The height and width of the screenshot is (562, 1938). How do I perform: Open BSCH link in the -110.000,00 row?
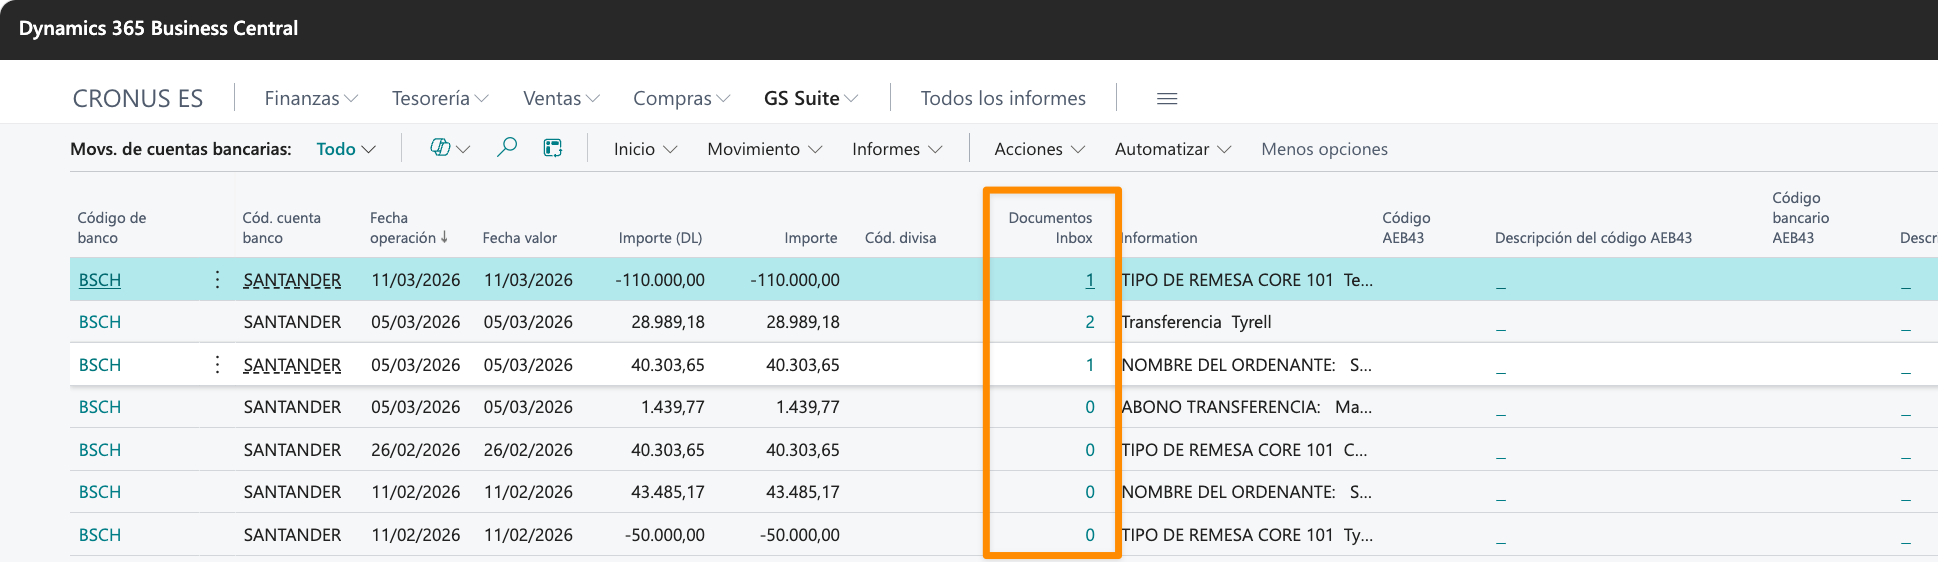100,280
